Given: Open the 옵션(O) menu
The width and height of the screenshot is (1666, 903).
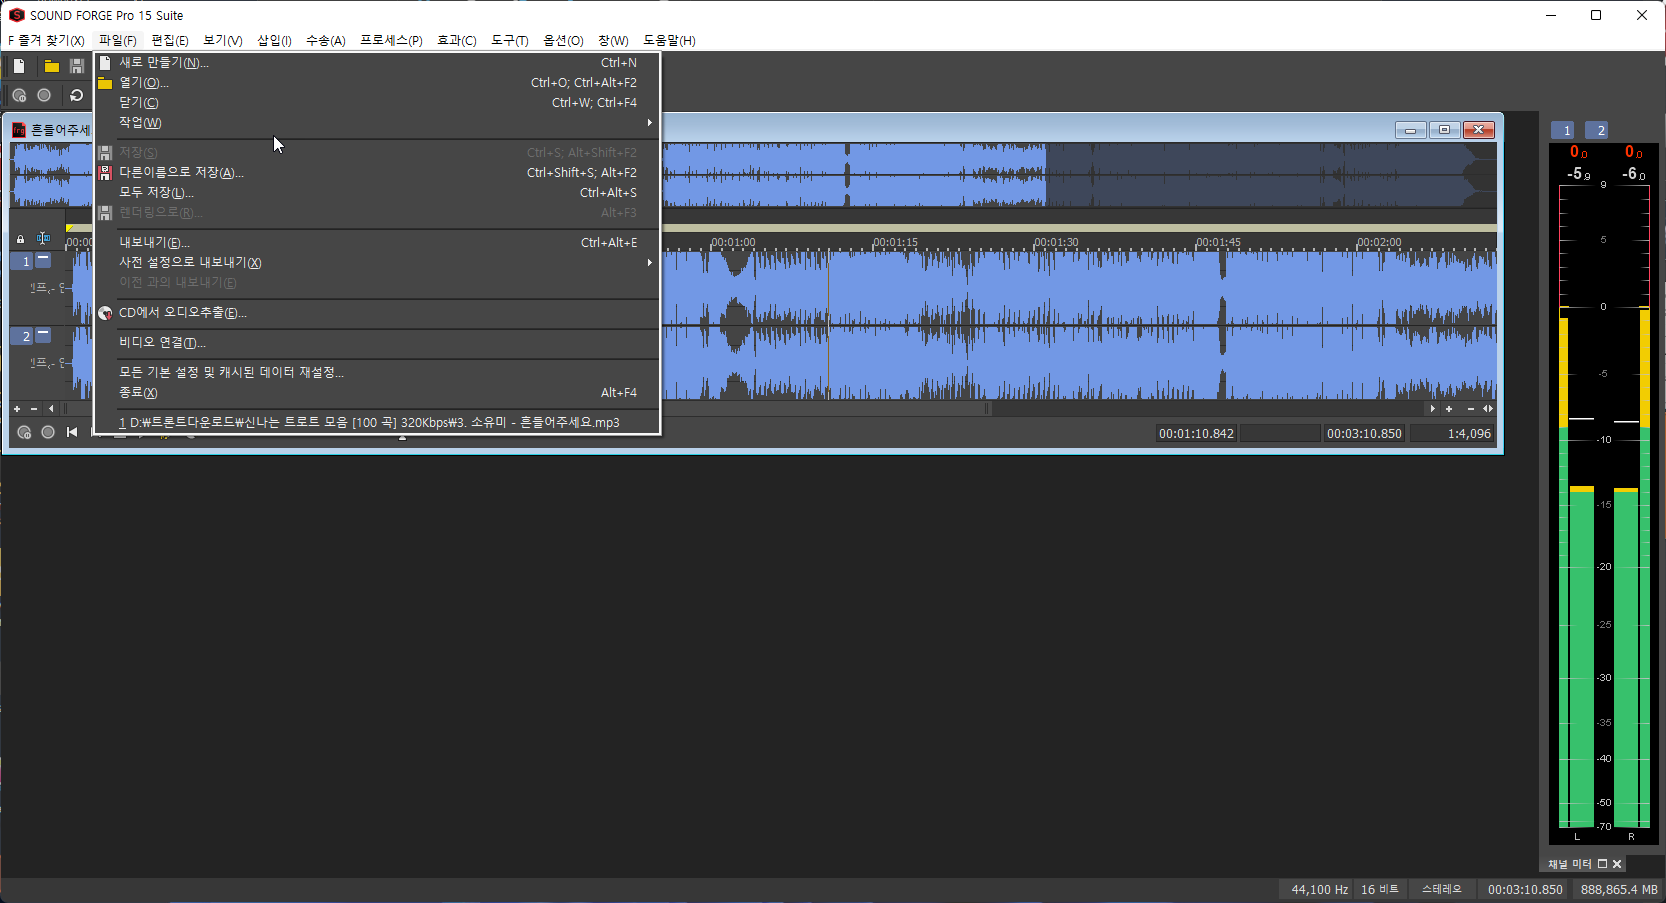Looking at the screenshot, I should click(x=563, y=40).
